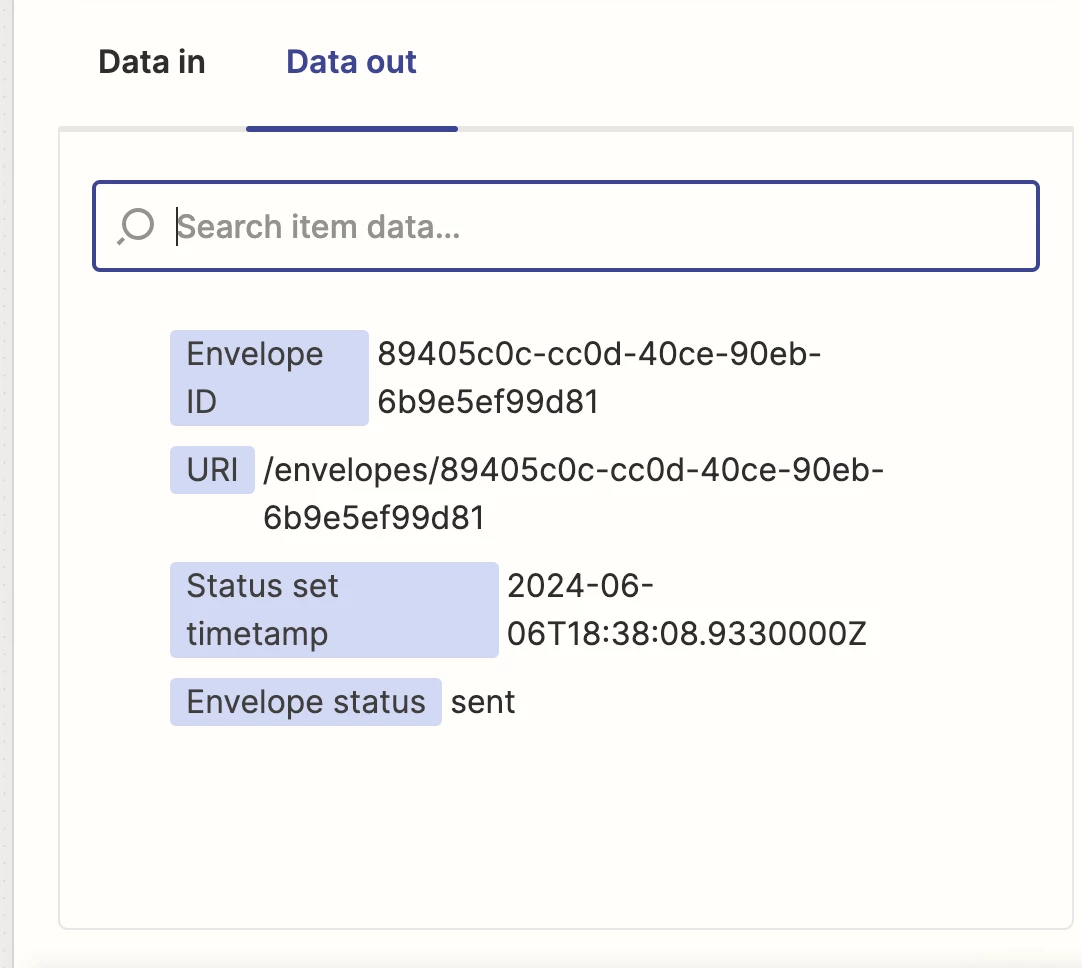Switch to the Data in tab
The height and width of the screenshot is (968, 1082).
(x=151, y=62)
